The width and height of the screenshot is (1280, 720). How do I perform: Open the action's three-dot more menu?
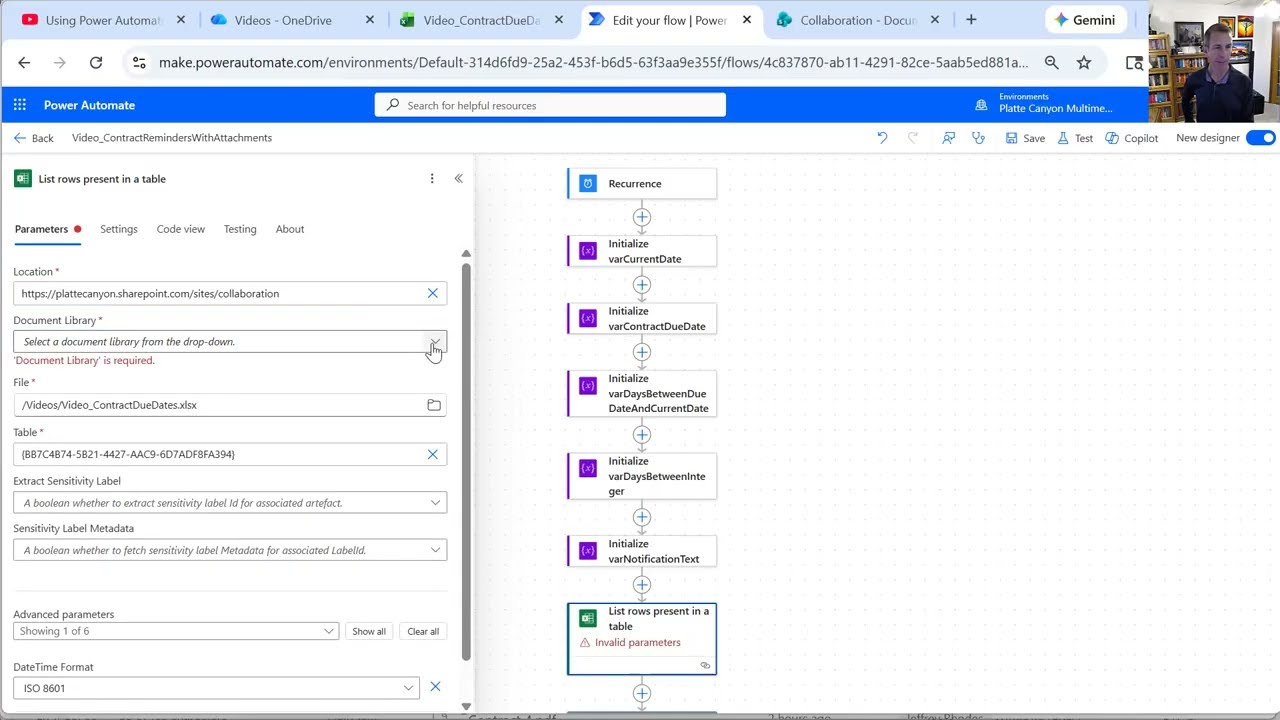point(432,179)
